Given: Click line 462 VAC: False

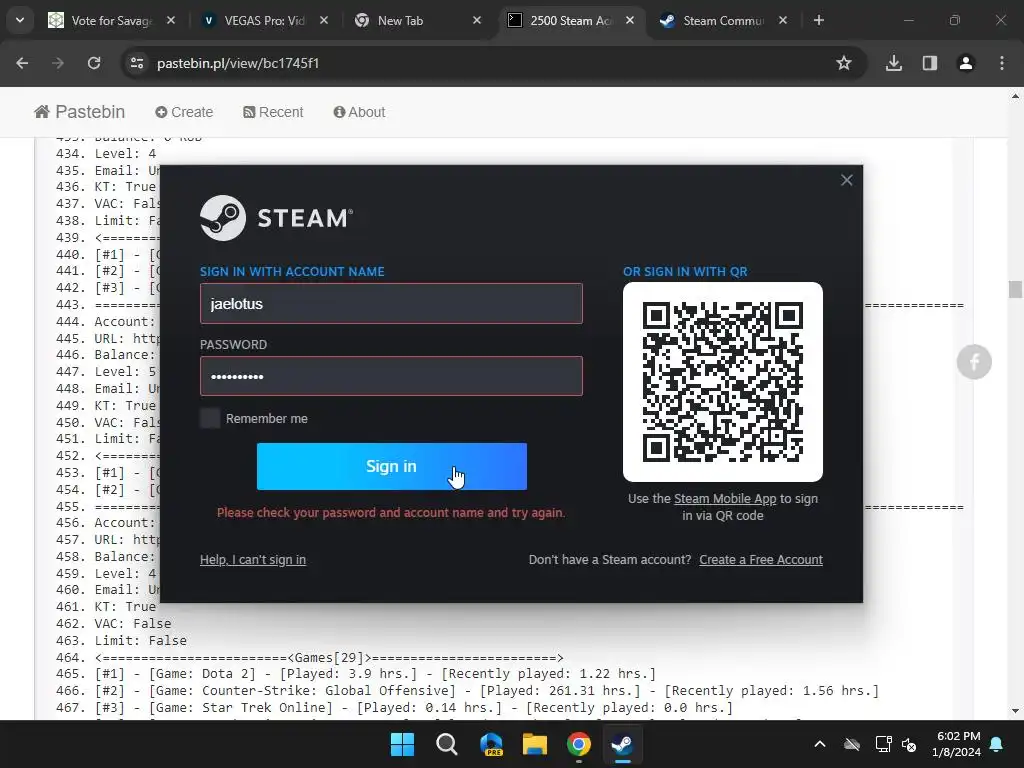Looking at the screenshot, I should [x=133, y=624].
